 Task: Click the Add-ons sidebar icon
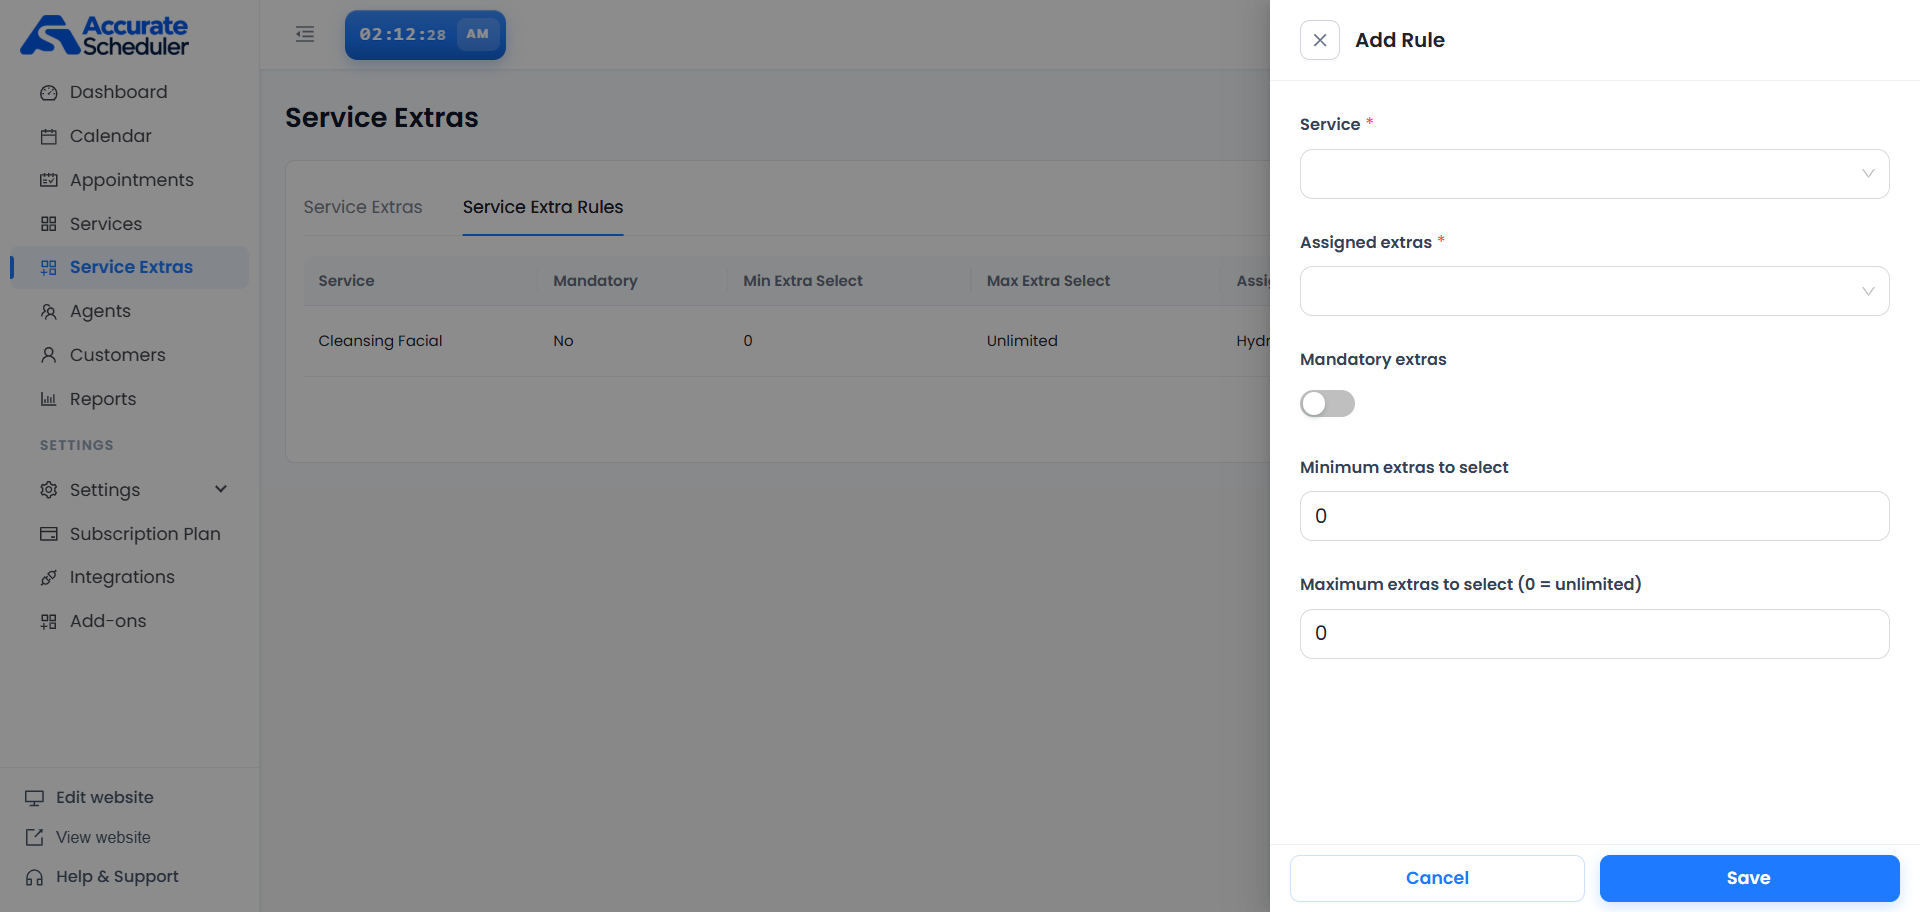coord(48,622)
